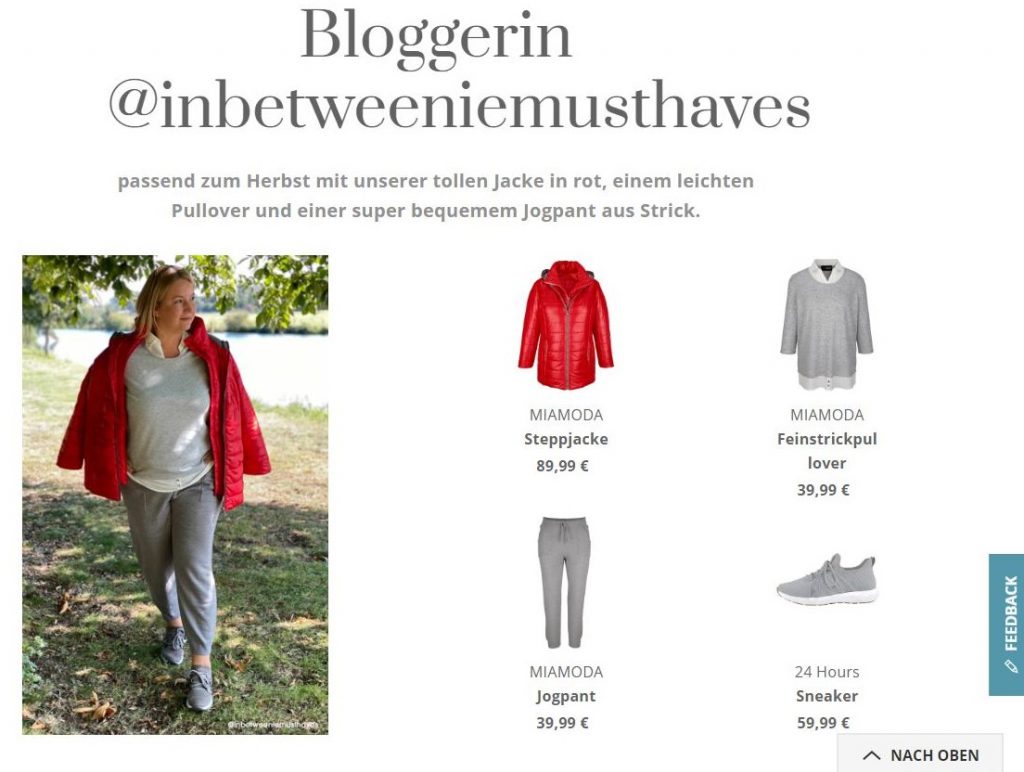This screenshot has height=772, width=1024.
Task: Open the blogger outfit photo
Action: point(175,494)
